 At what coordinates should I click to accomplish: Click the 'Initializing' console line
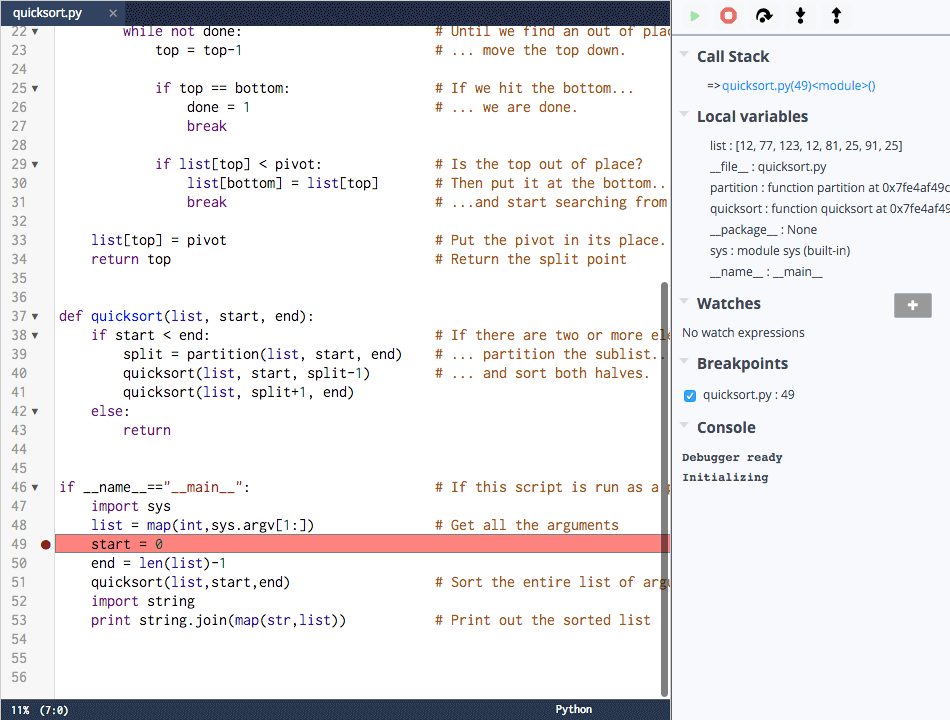pos(725,477)
